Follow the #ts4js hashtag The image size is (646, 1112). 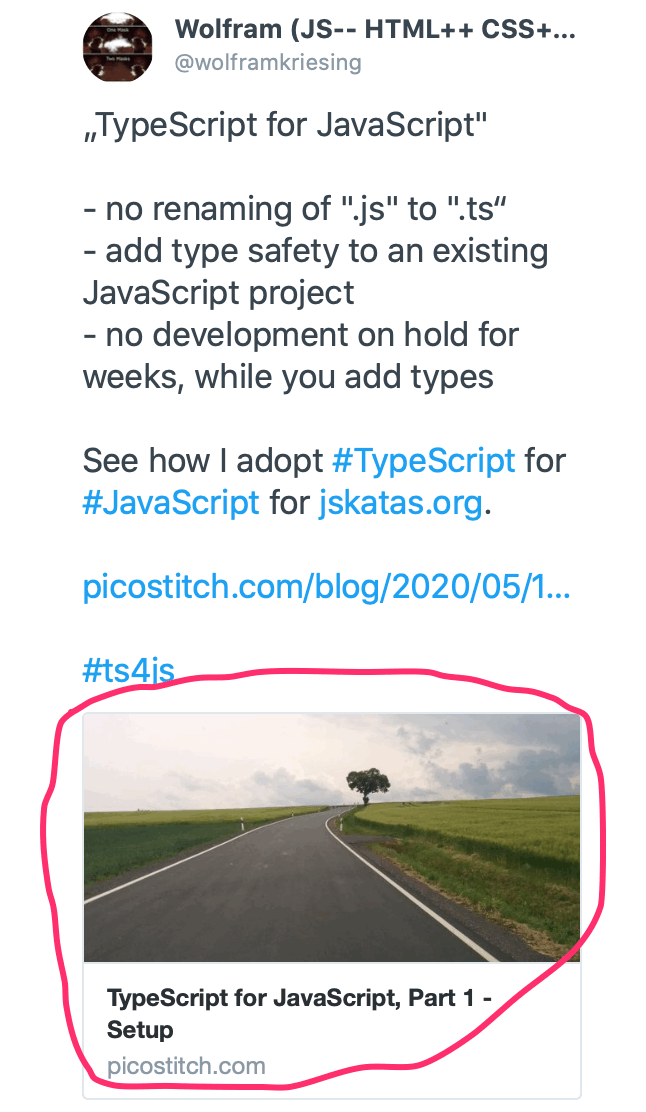128,670
